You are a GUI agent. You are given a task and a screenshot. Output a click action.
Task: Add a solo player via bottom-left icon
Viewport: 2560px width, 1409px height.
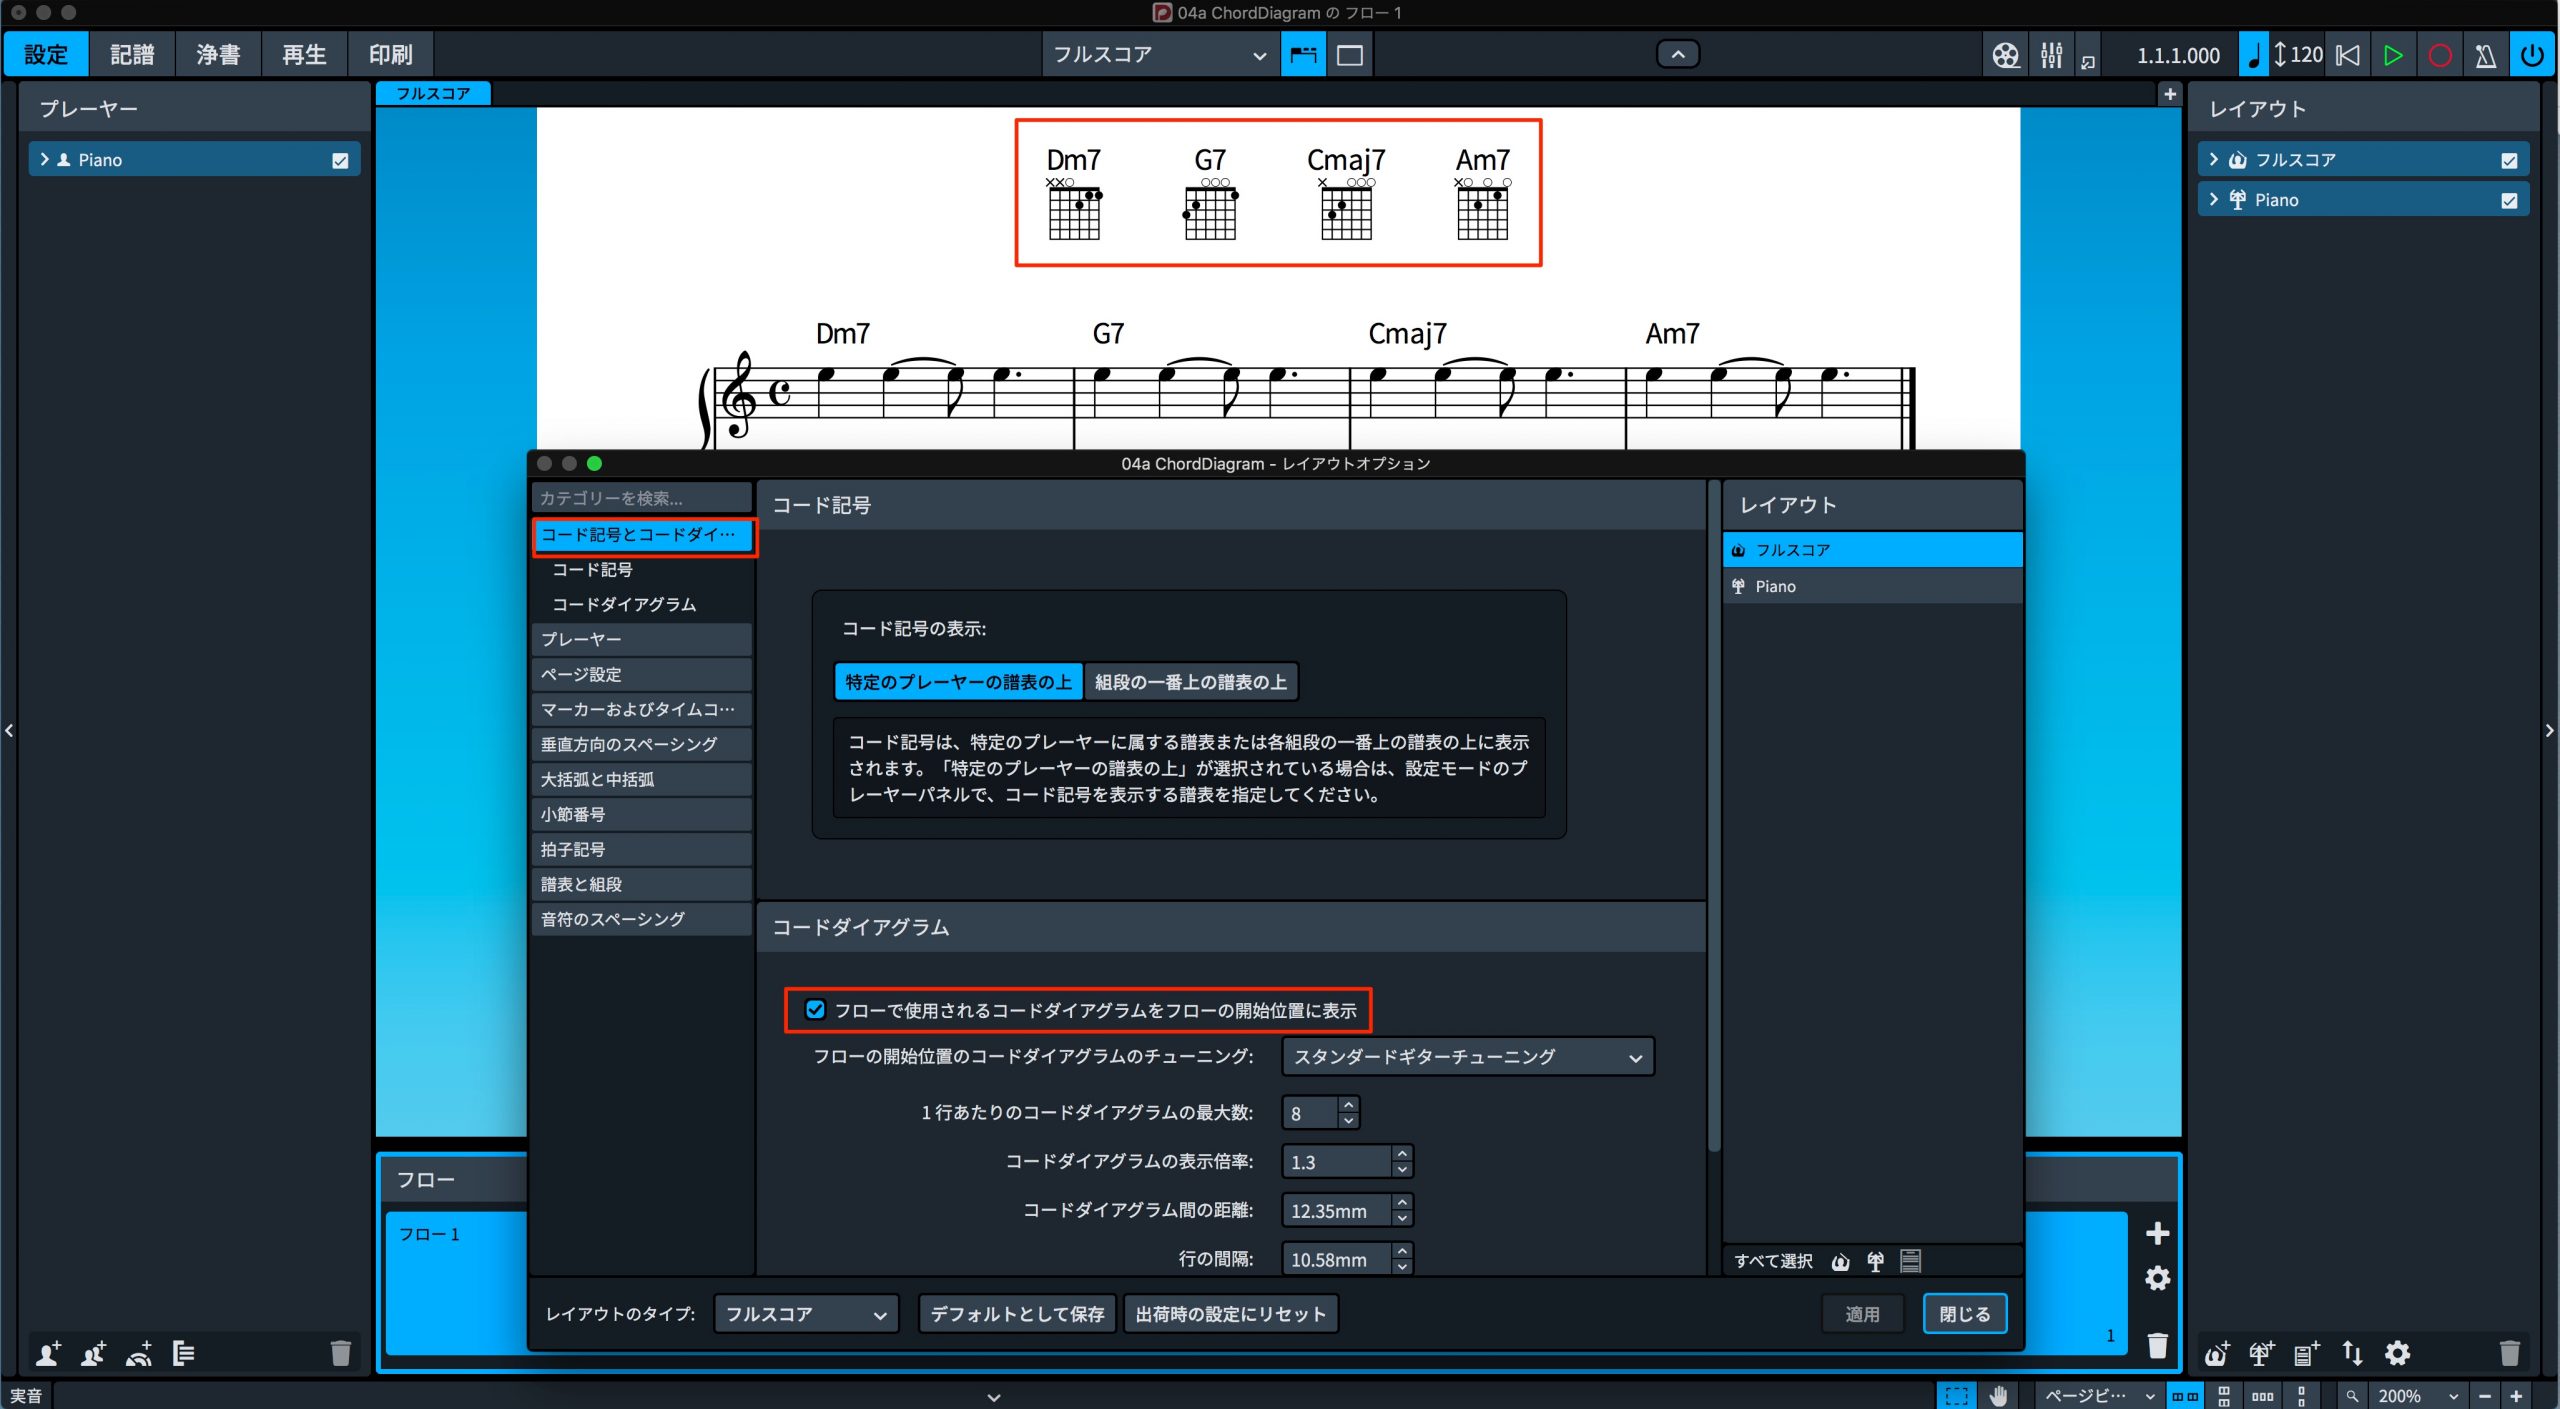pyautogui.click(x=48, y=1353)
